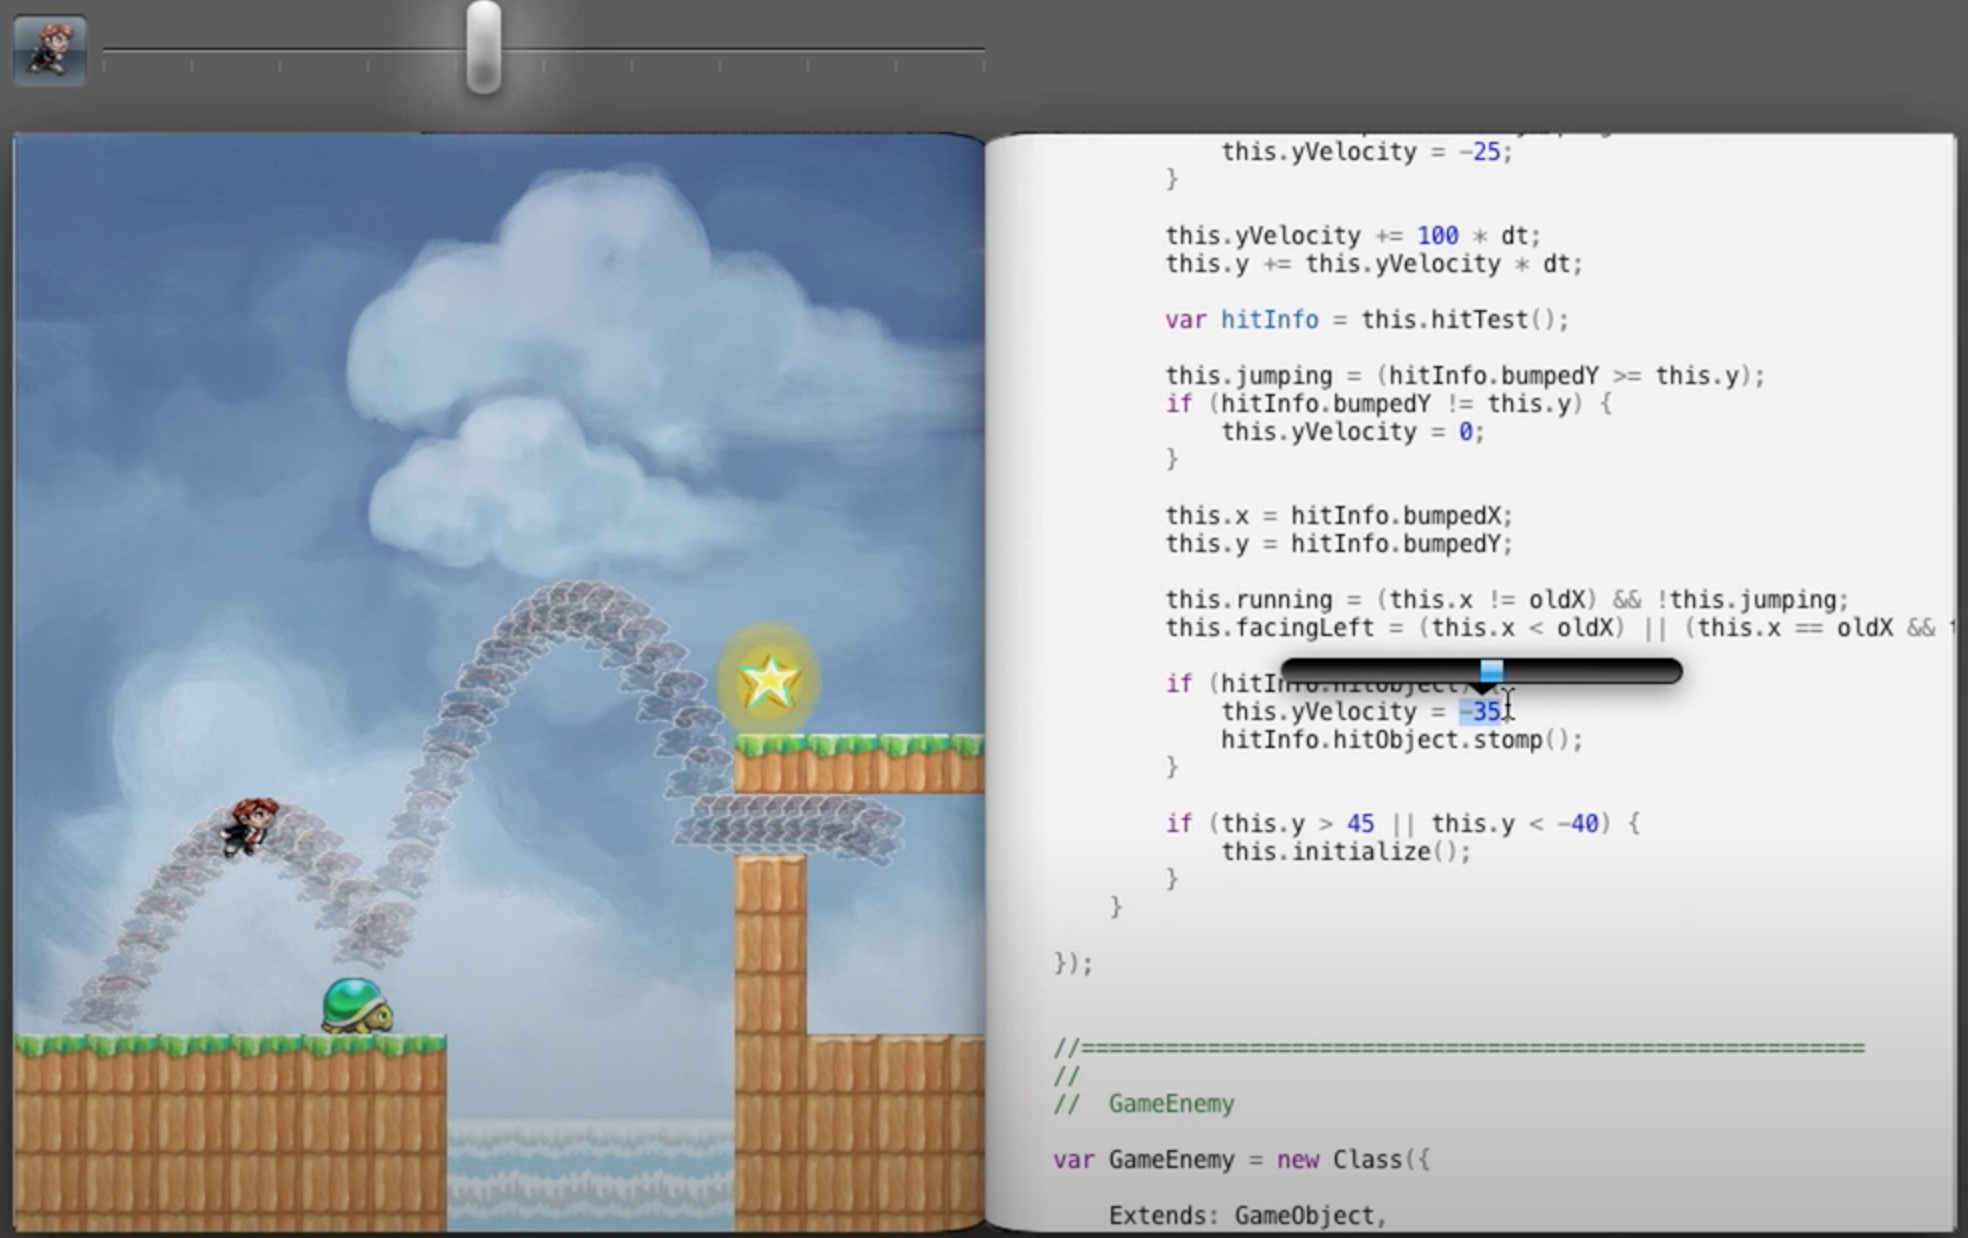Click the timeline scrubber handle at top
This screenshot has width=1968, height=1238.
click(483, 48)
